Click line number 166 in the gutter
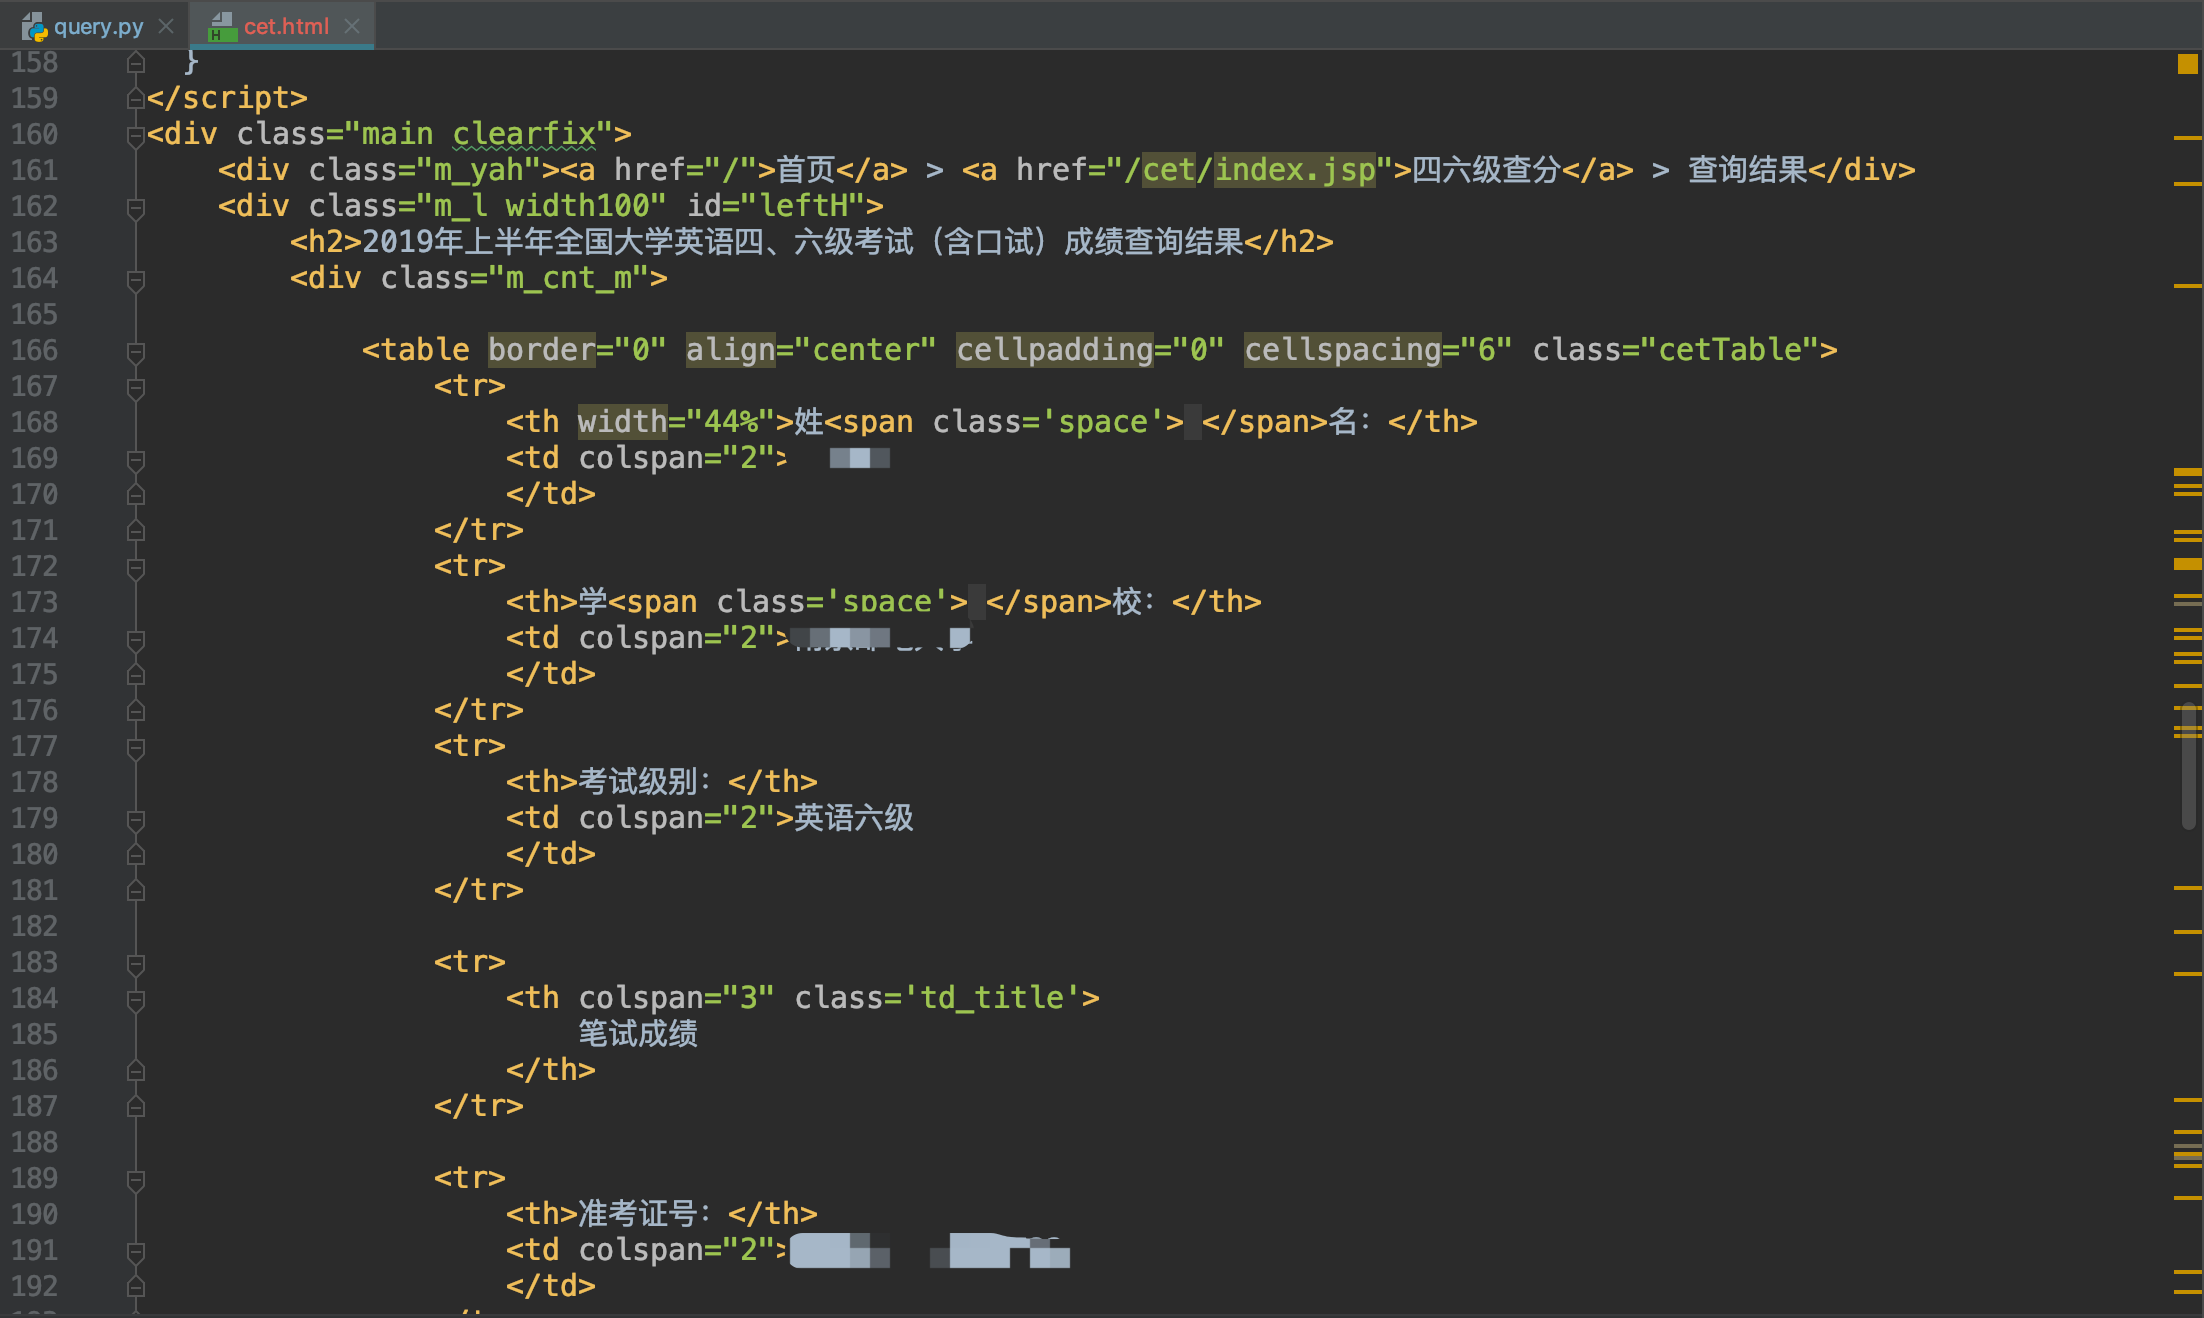This screenshot has height=1318, width=2204. 35,351
